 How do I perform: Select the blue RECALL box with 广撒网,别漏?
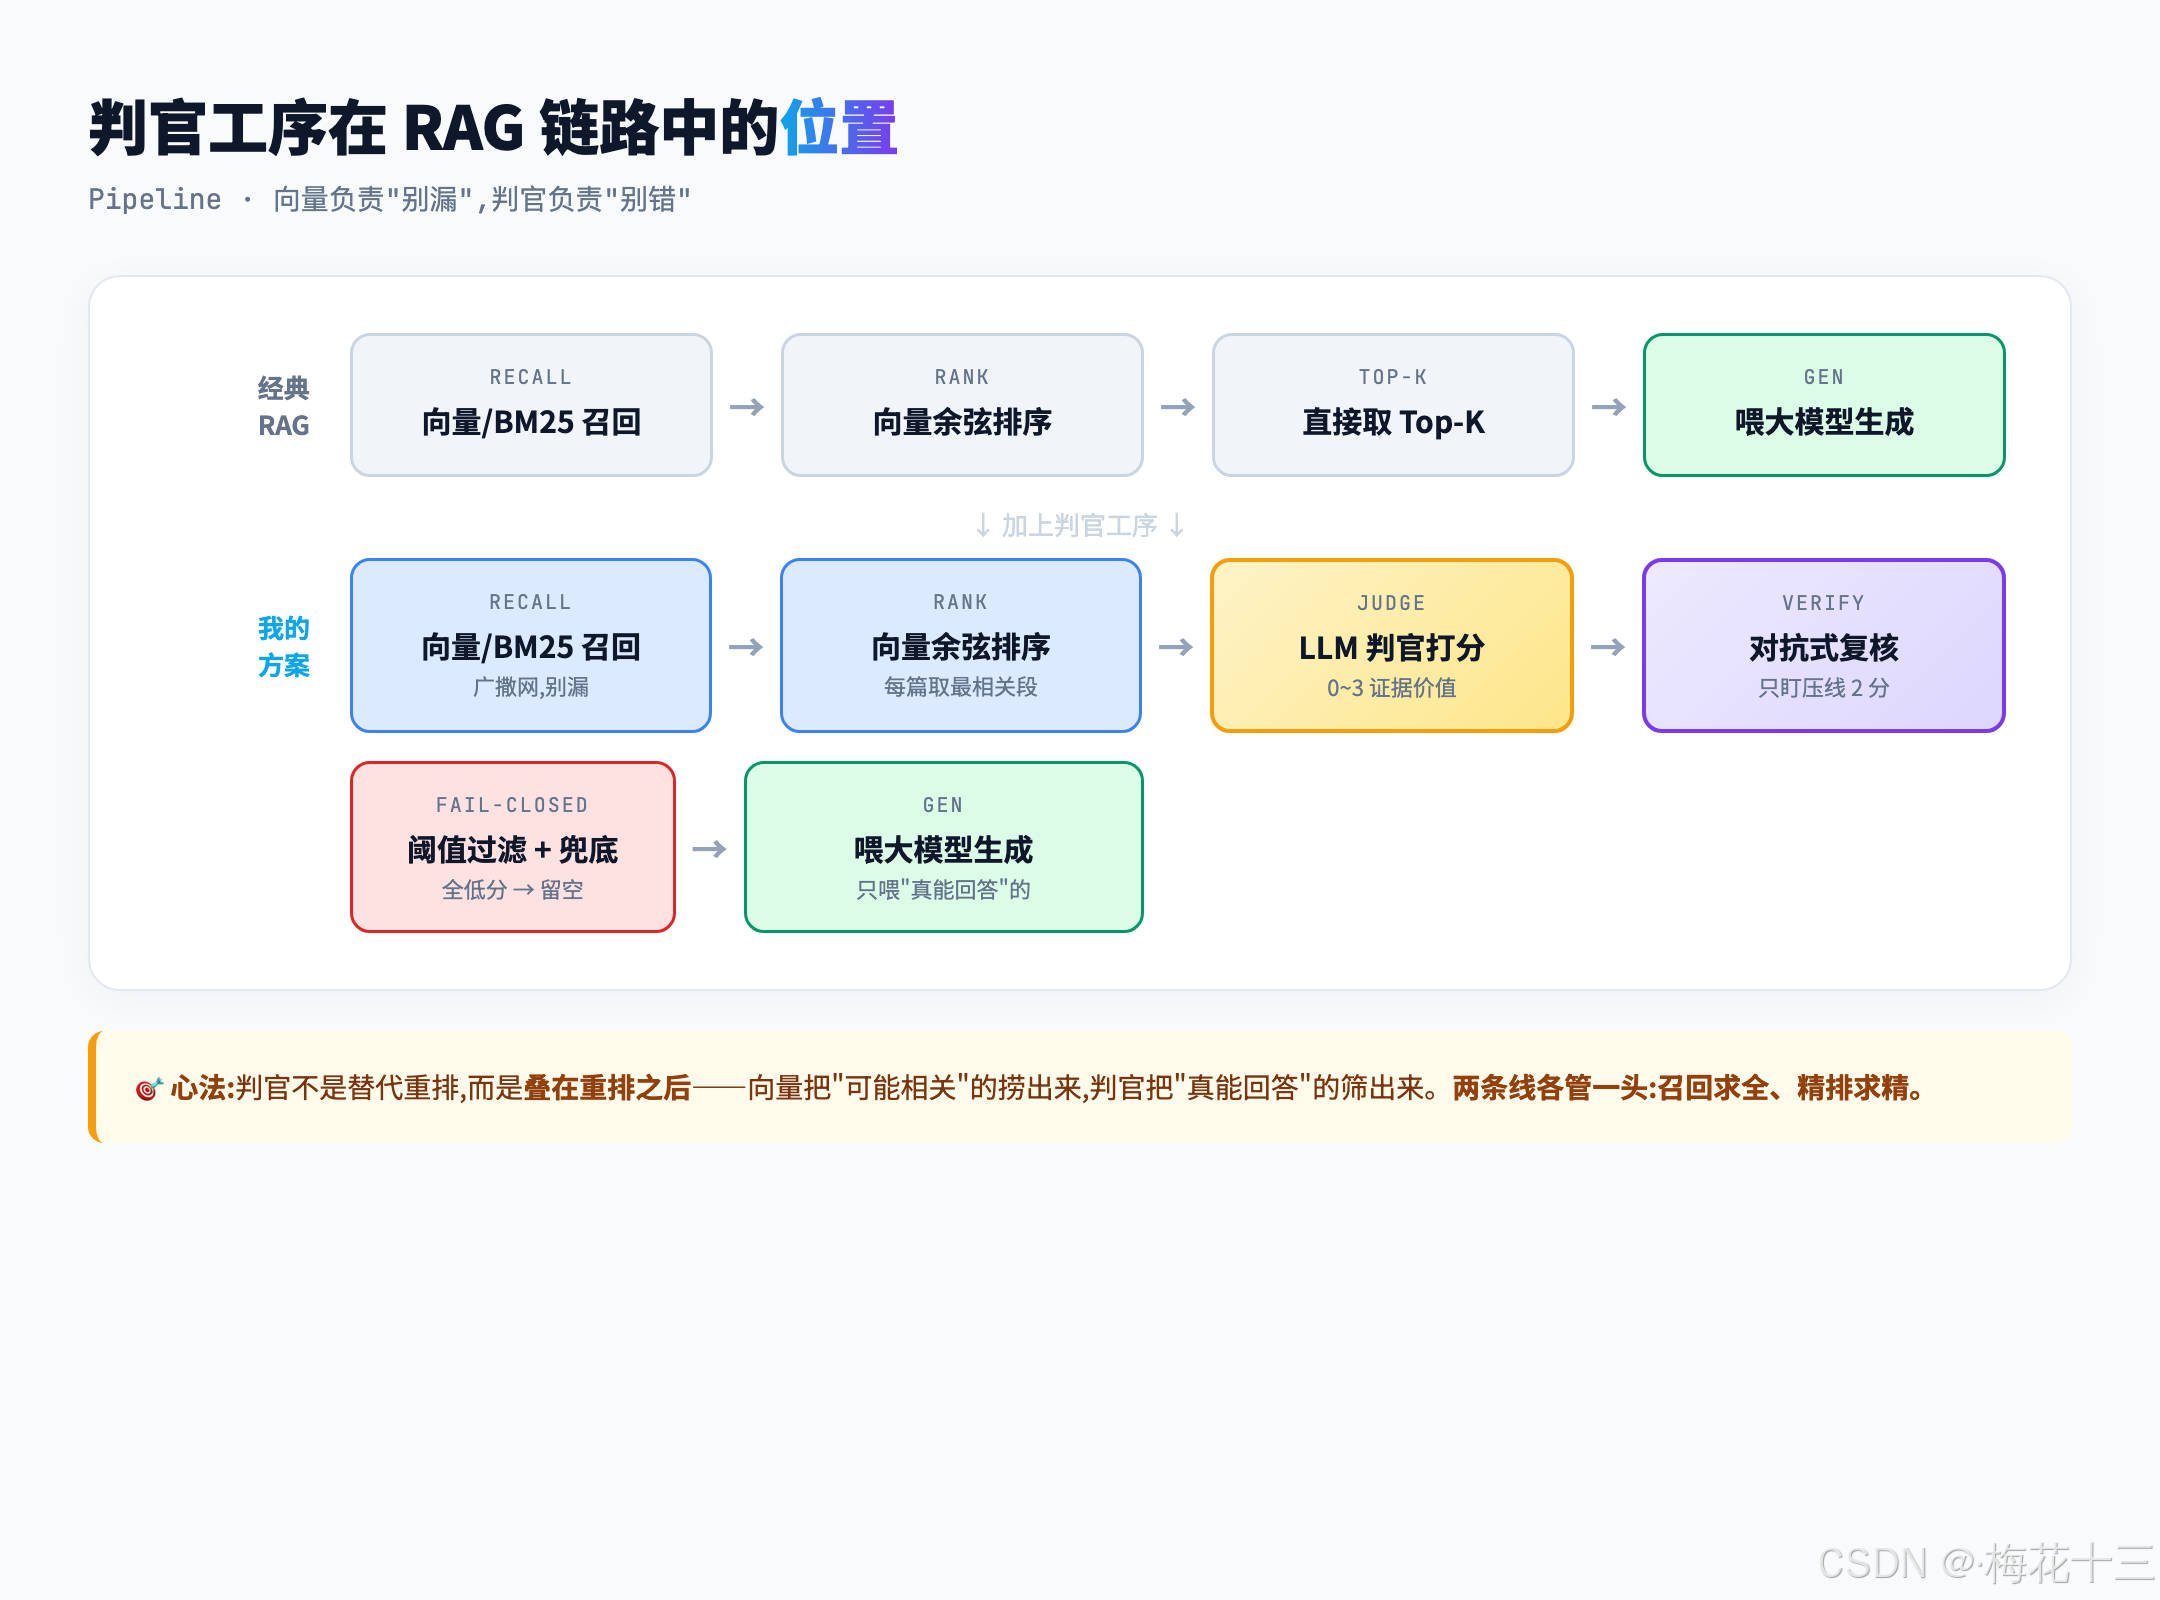(x=531, y=645)
